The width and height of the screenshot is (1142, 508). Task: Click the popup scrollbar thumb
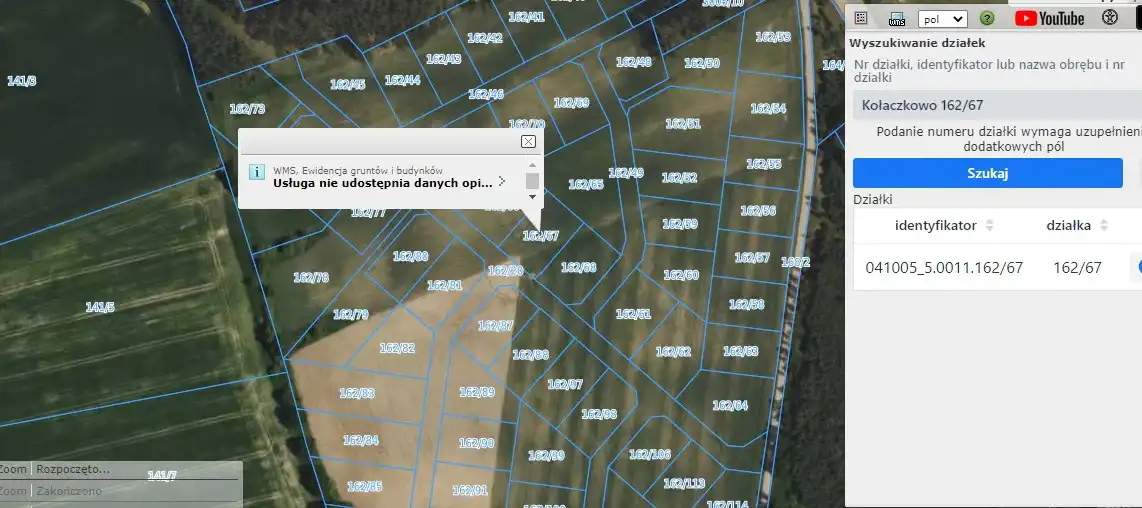(x=532, y=180)
